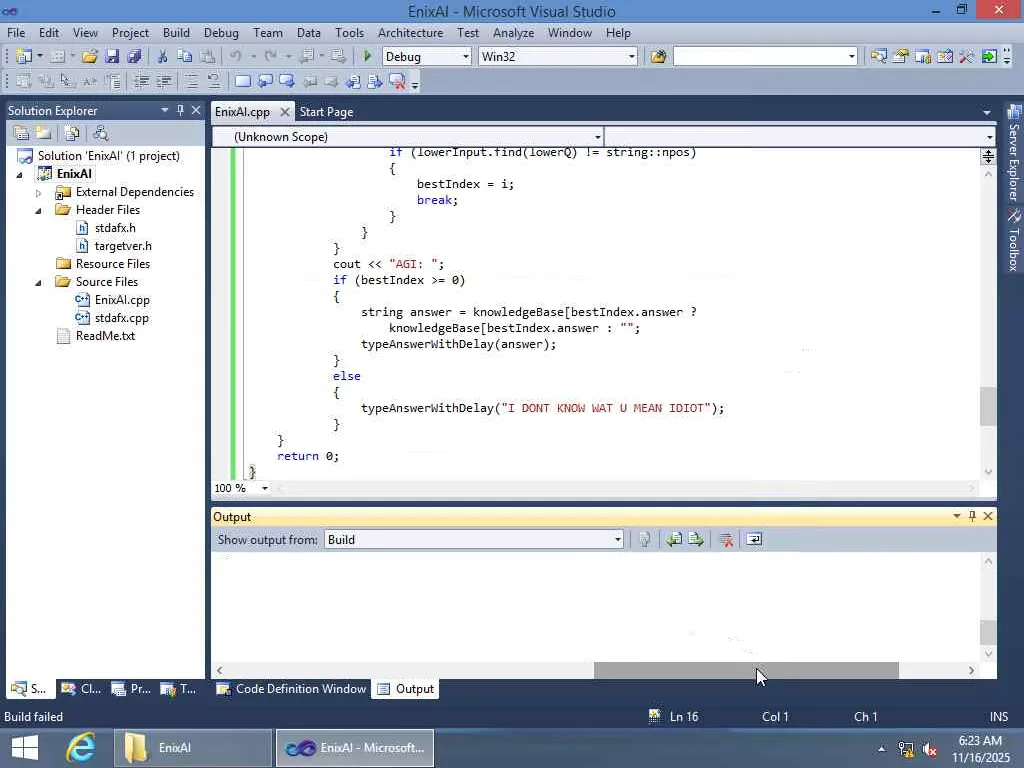
Task: Toggle Word Wrap in Output panel
Action: (x=754, y=539)
